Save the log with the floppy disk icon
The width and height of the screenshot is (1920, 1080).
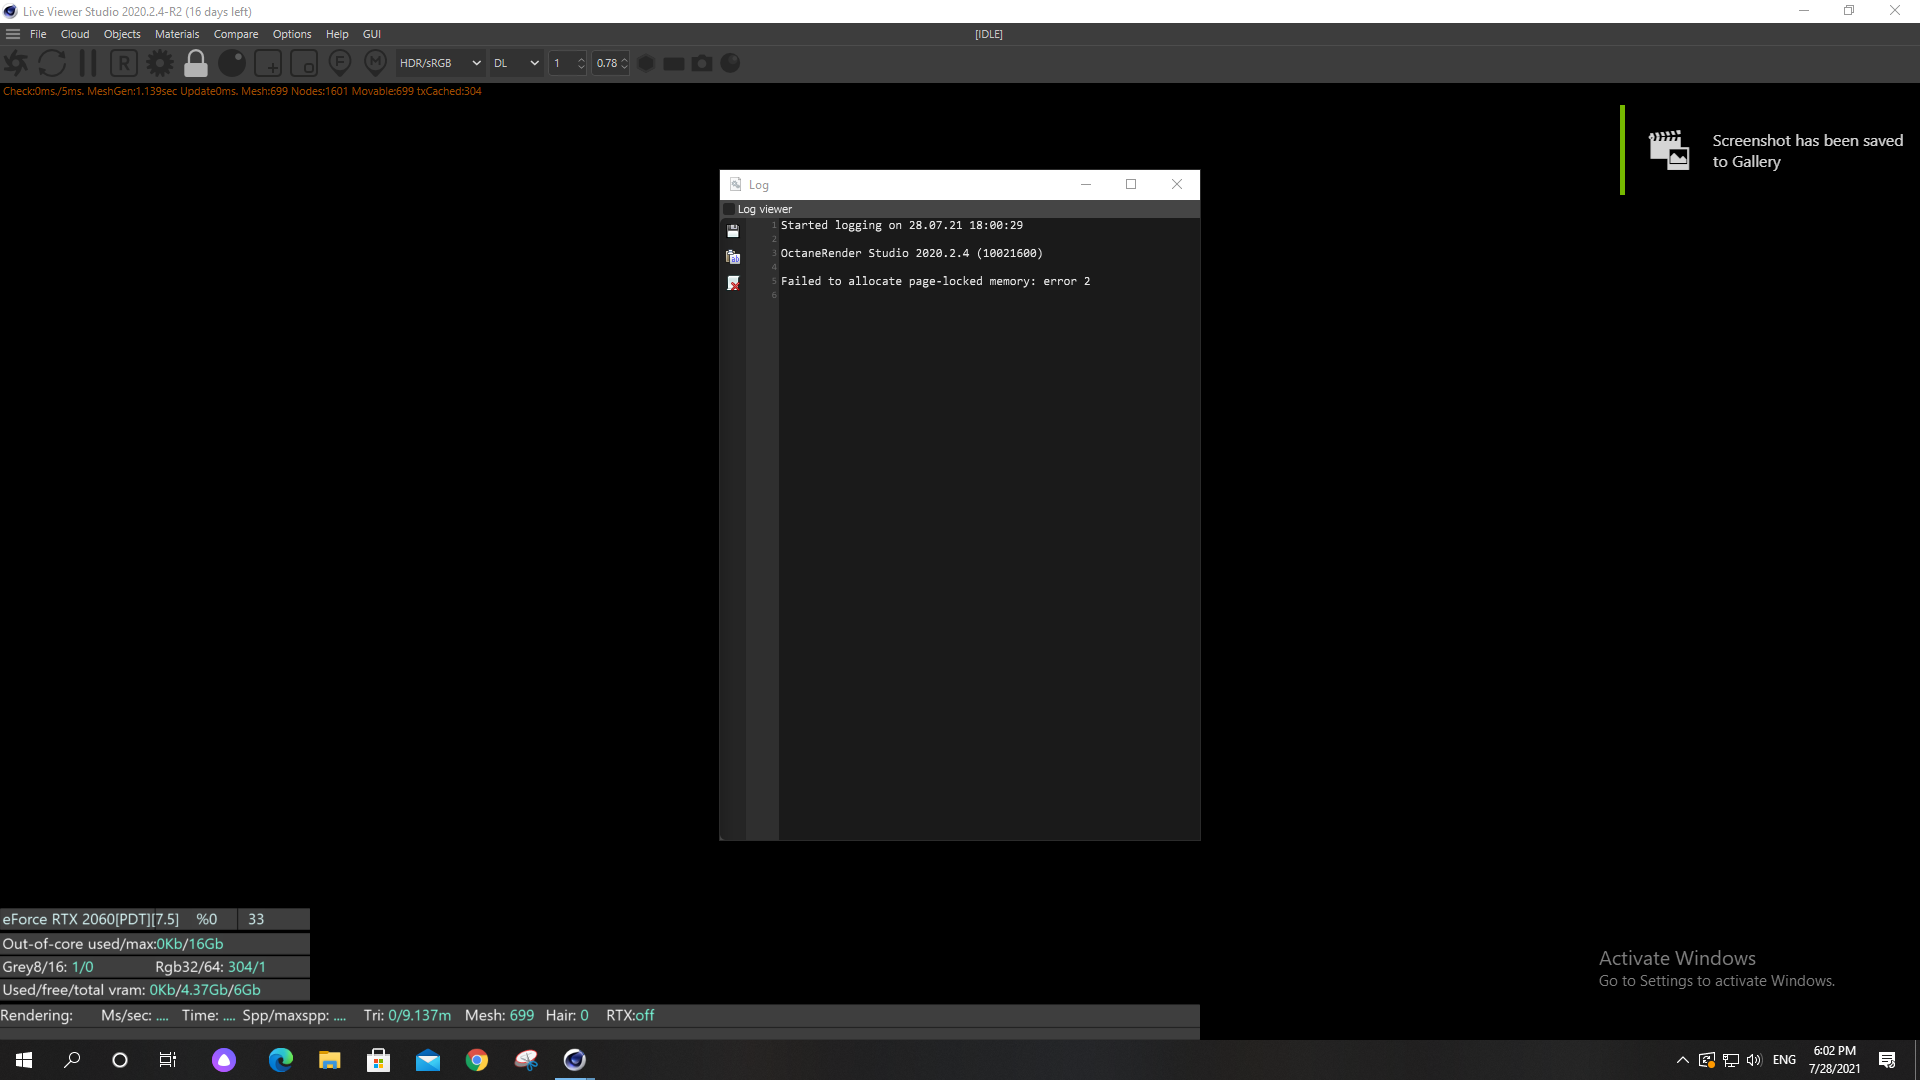coord(733,231)
